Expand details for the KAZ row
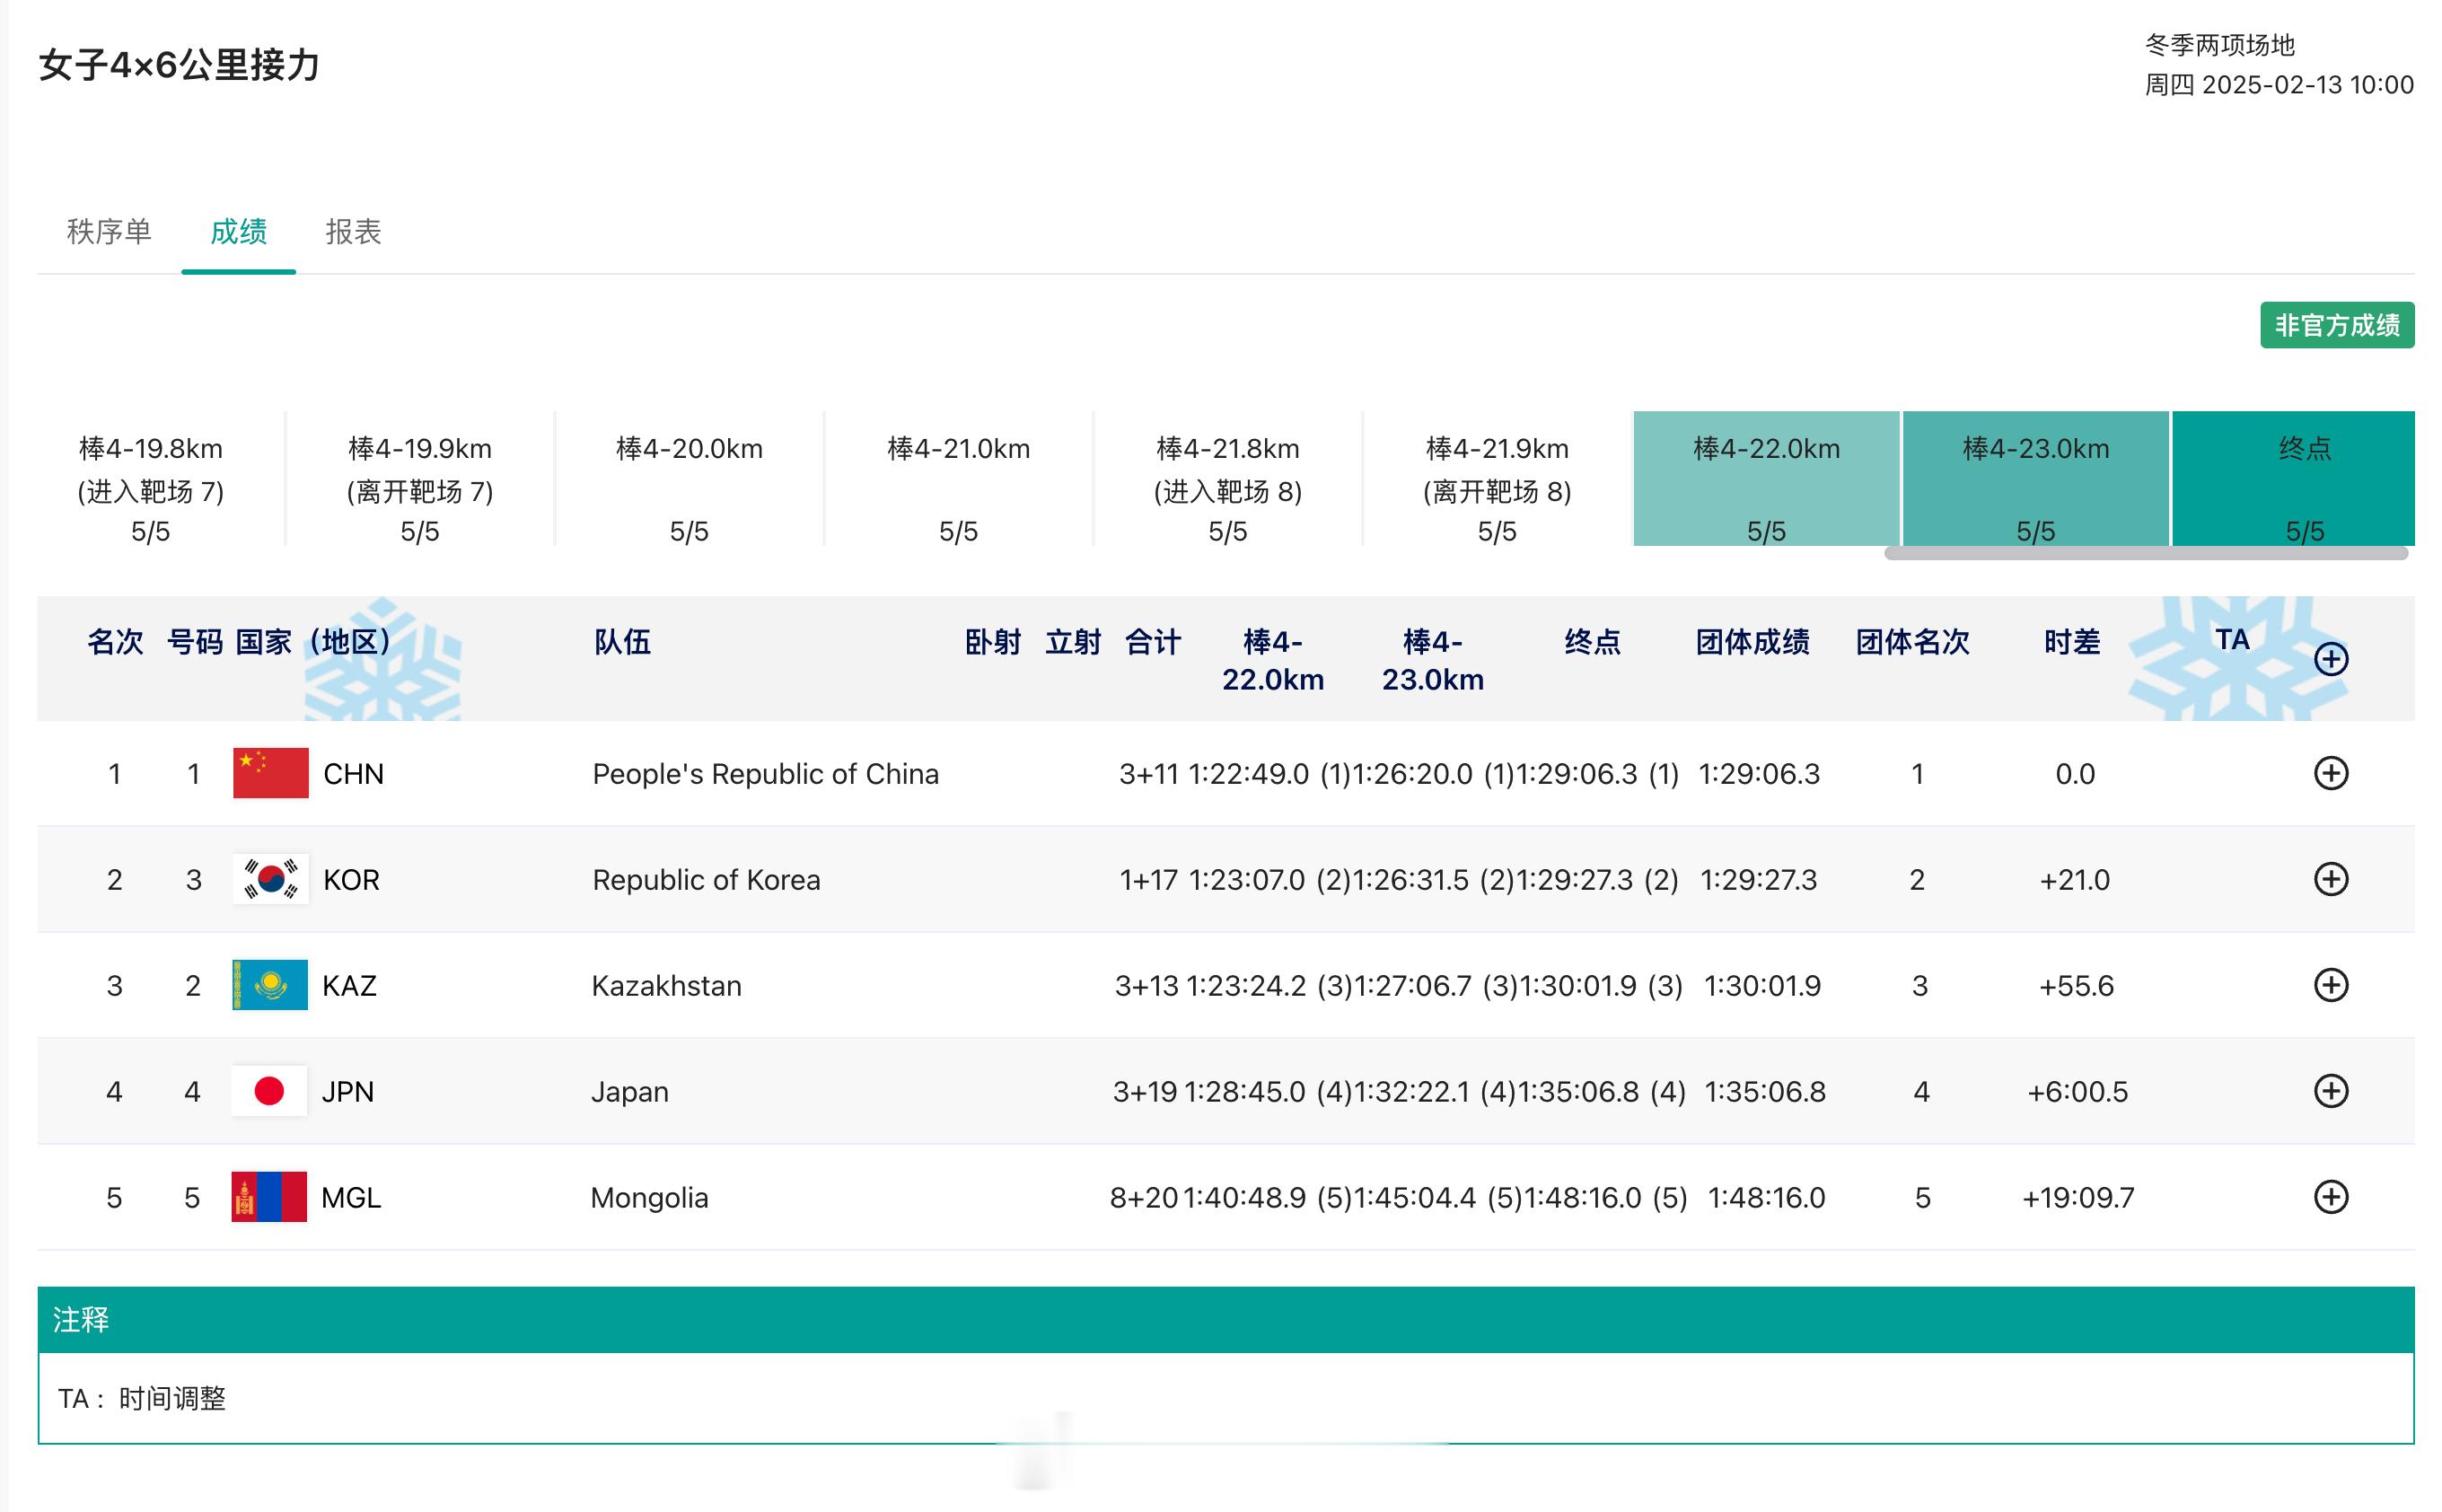 coord(2330,985)
